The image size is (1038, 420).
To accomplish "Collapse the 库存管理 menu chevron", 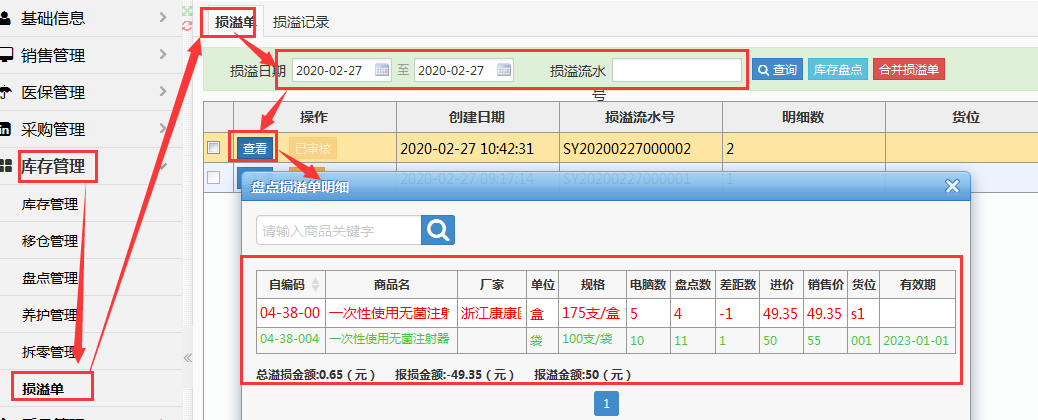I will tap(163, 166).
